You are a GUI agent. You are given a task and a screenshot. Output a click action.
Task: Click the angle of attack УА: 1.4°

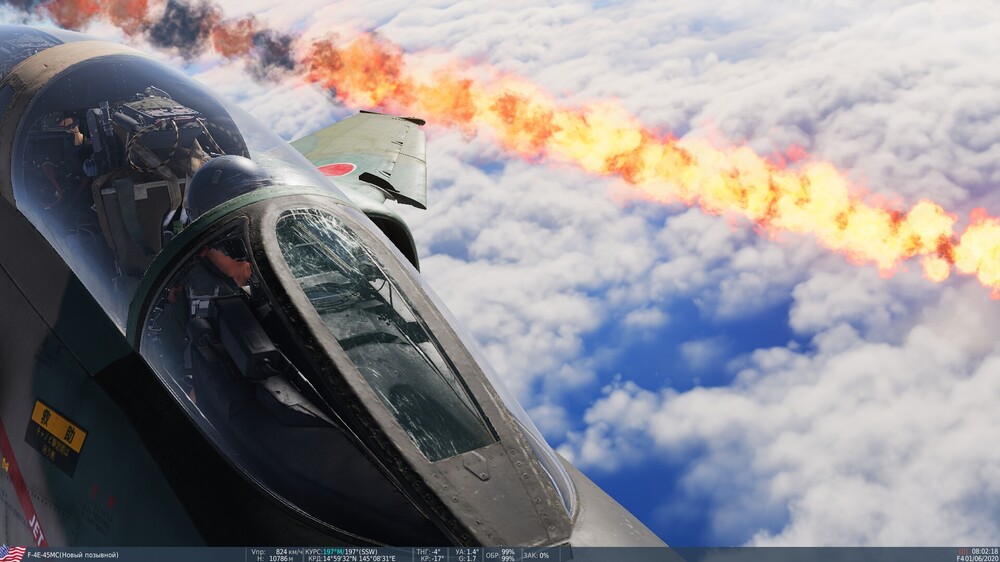[467, 552]
